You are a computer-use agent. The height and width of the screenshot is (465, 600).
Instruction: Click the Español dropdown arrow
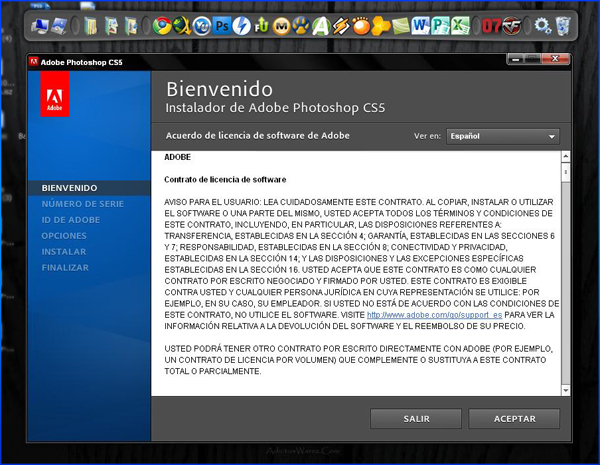[x=551, y=137]
